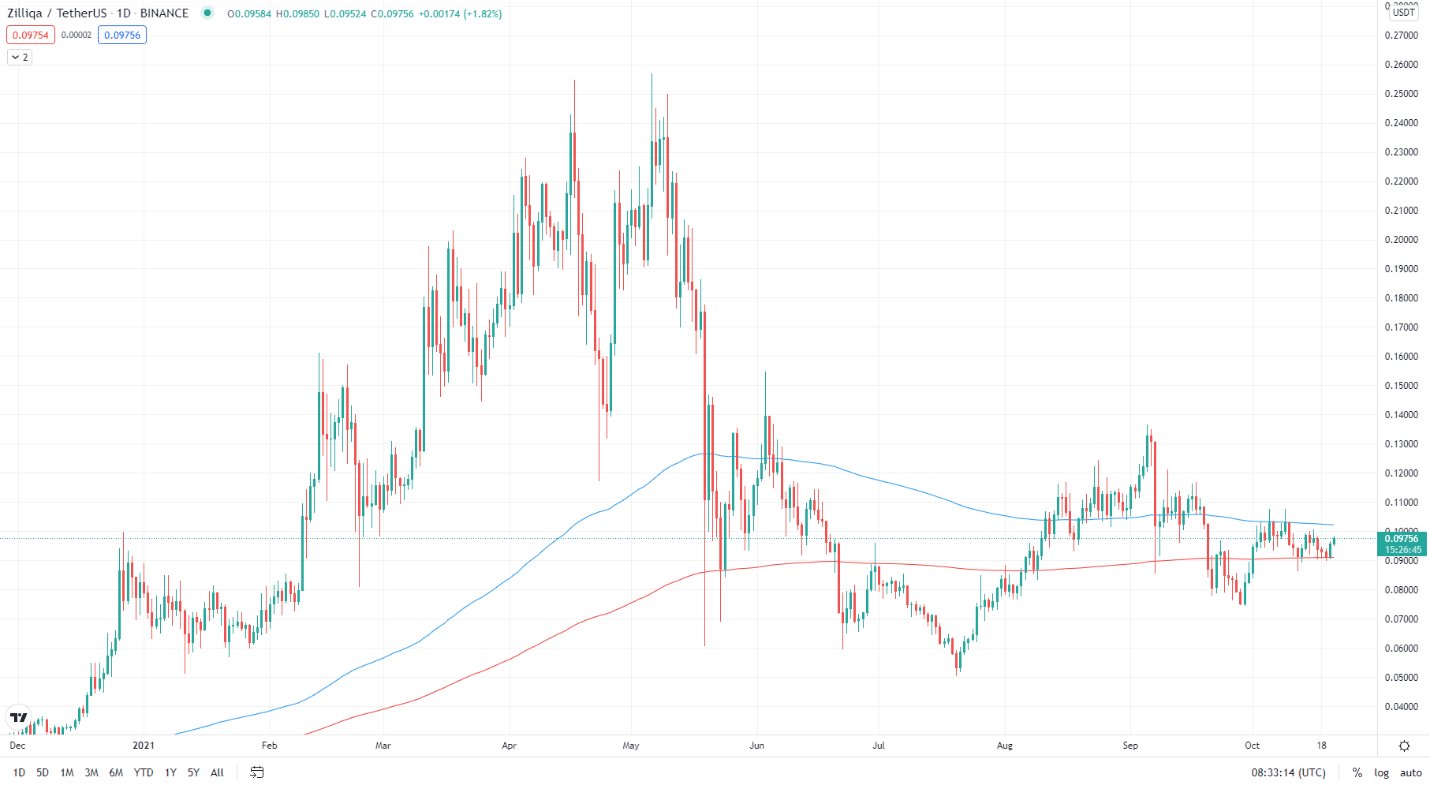Image resolution: width=1430 pixels, height=785 pixels.
Task: Click the open value 0.09584 in legend
Action: 252,14
